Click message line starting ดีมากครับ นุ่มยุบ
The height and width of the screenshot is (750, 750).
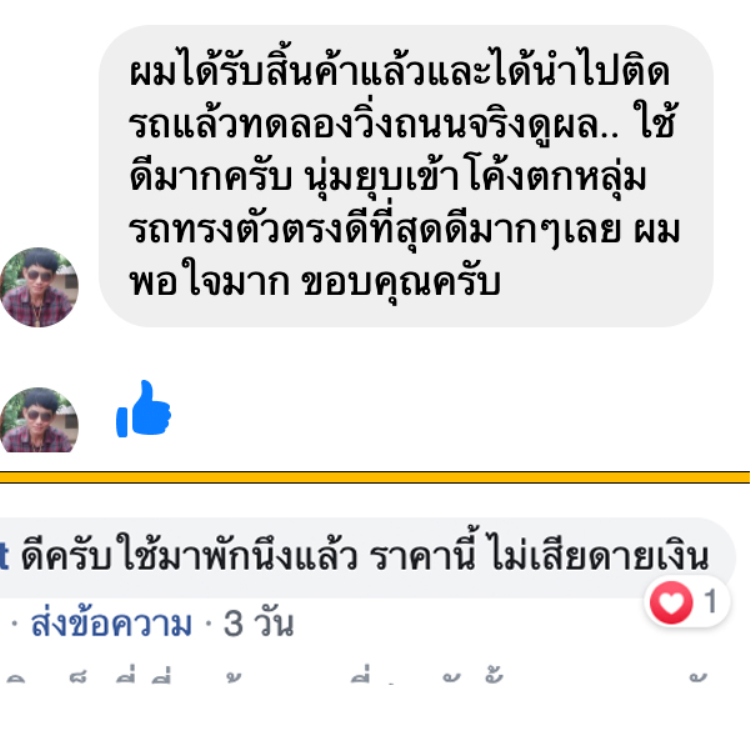387,177
